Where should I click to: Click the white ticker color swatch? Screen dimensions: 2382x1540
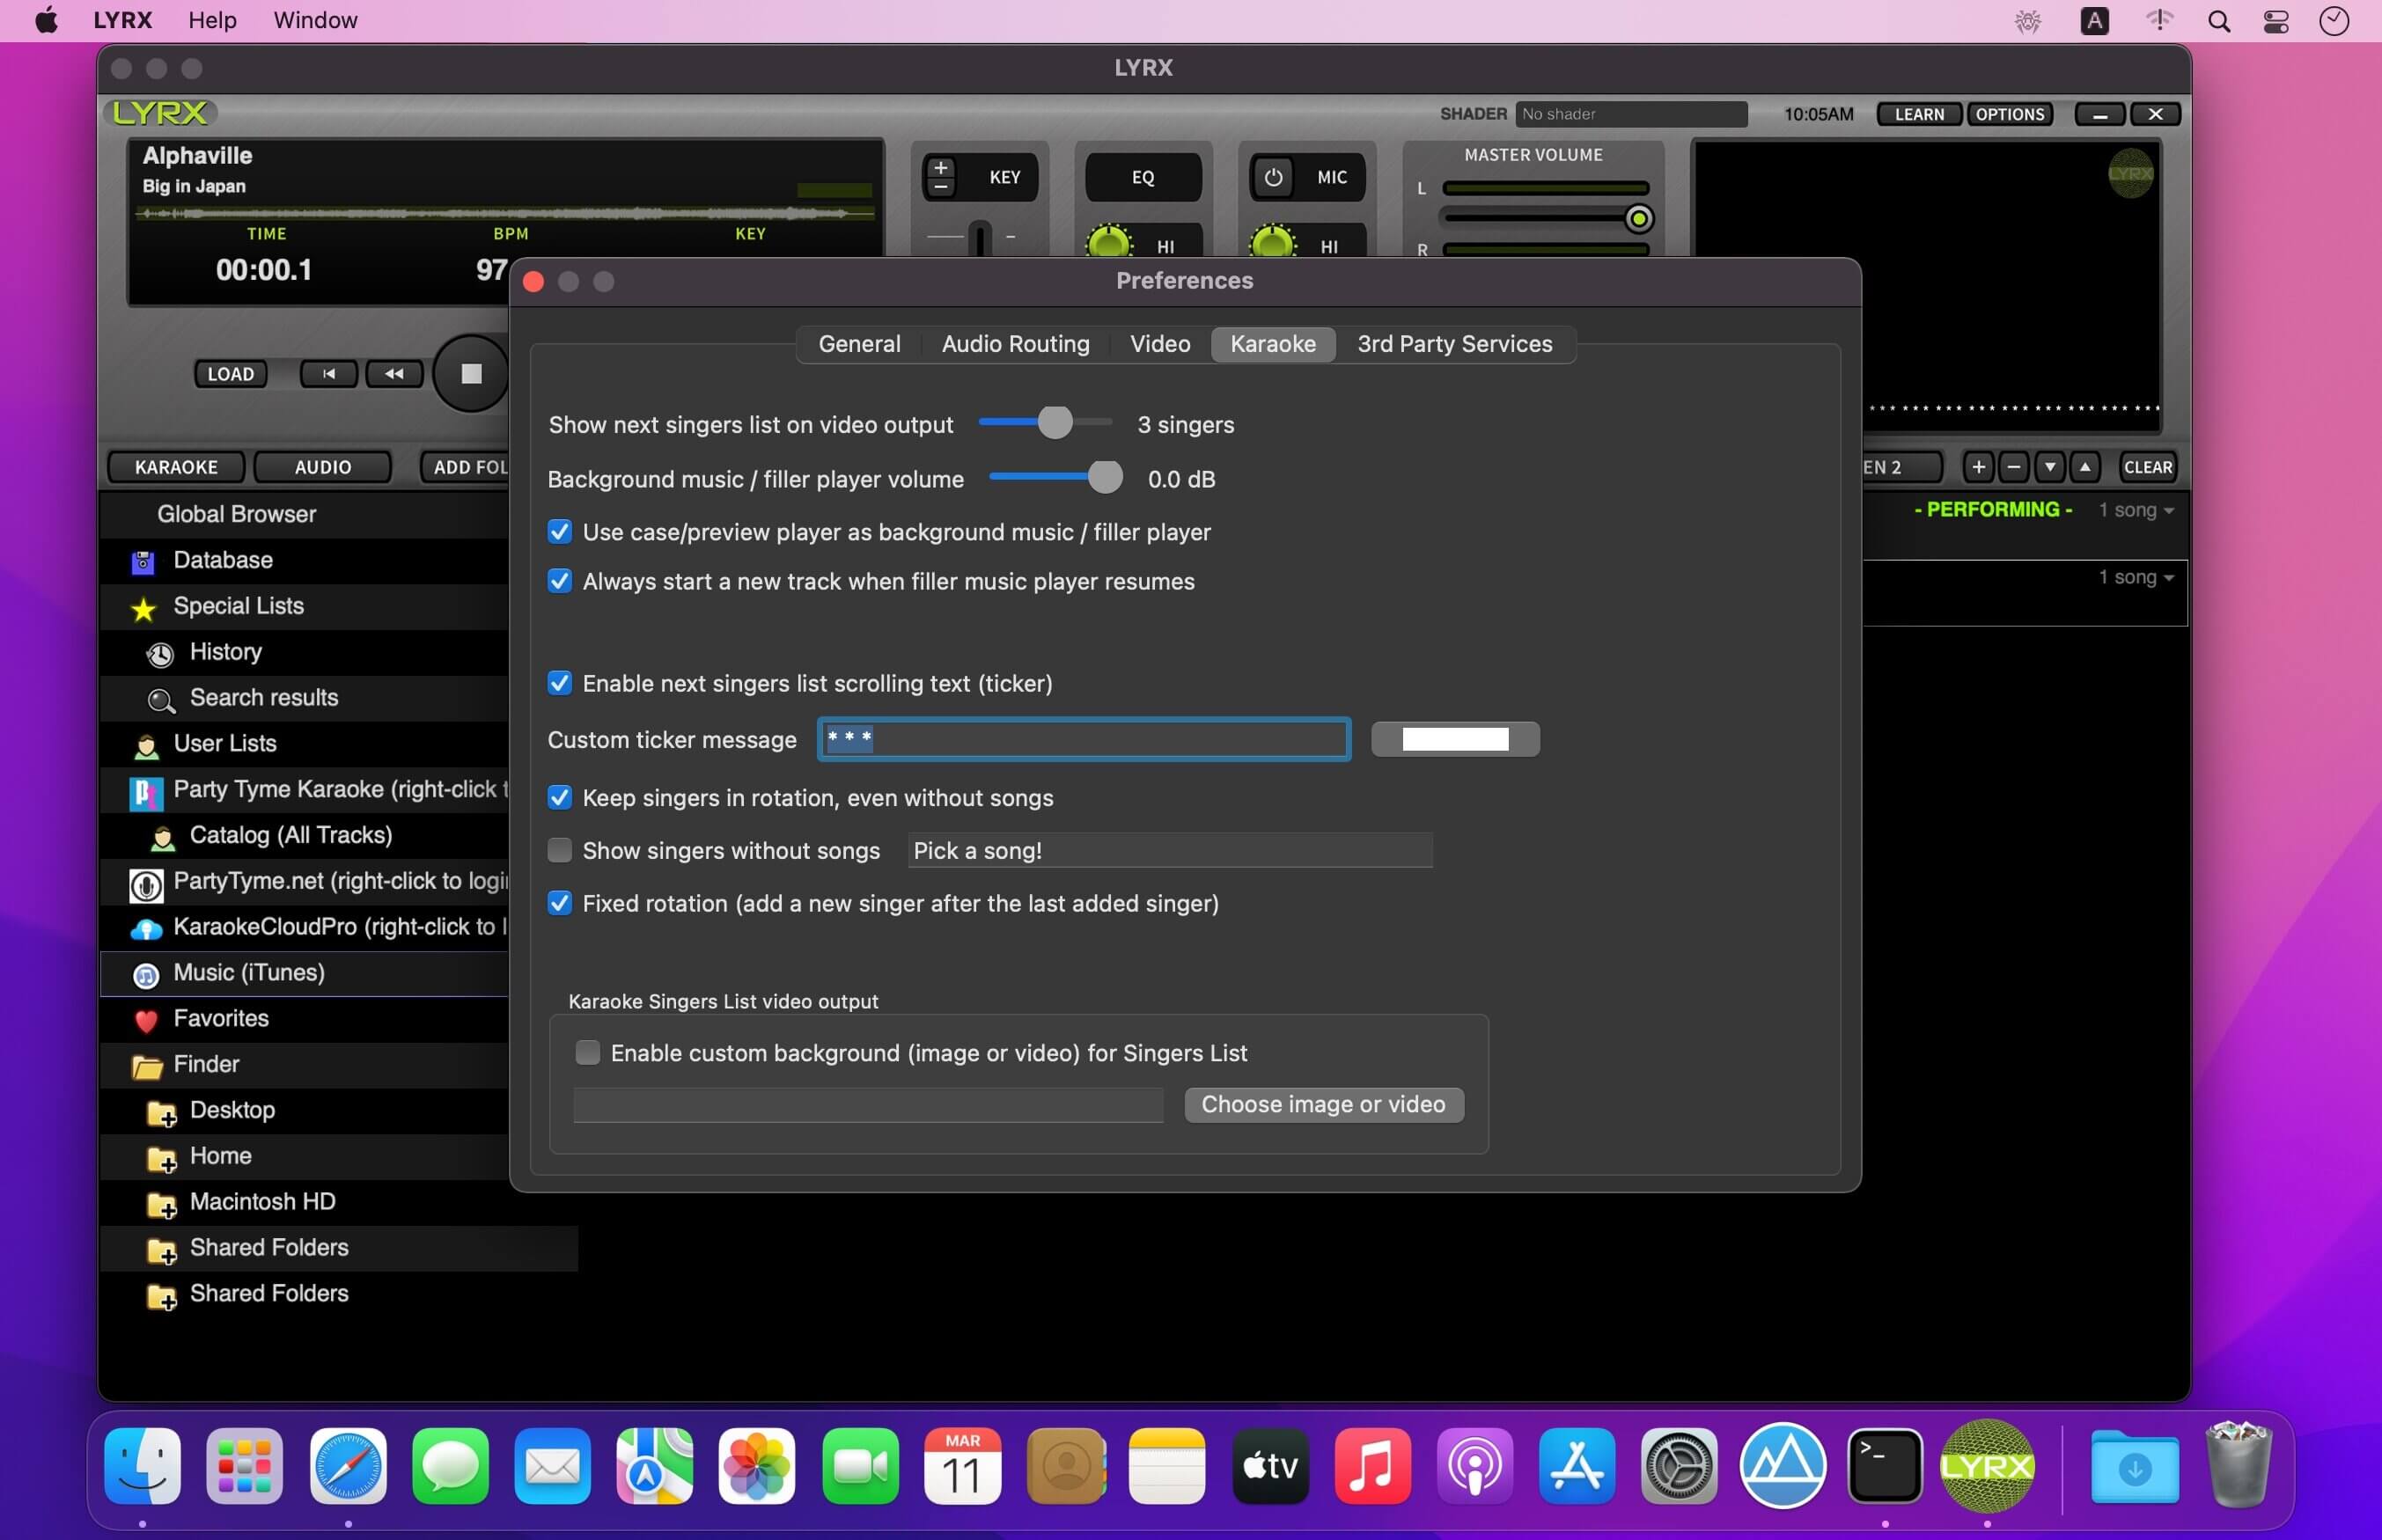pyautogui.click(x=1454, y=740)
